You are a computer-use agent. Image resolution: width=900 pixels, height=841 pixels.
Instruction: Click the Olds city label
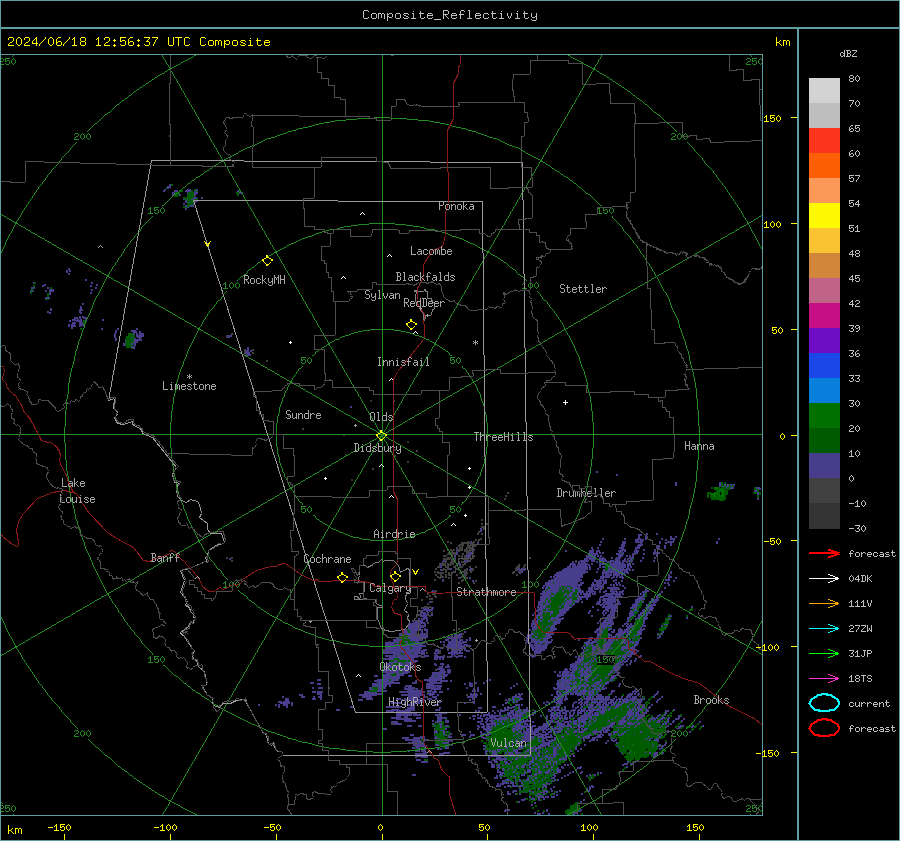point(382,417)
